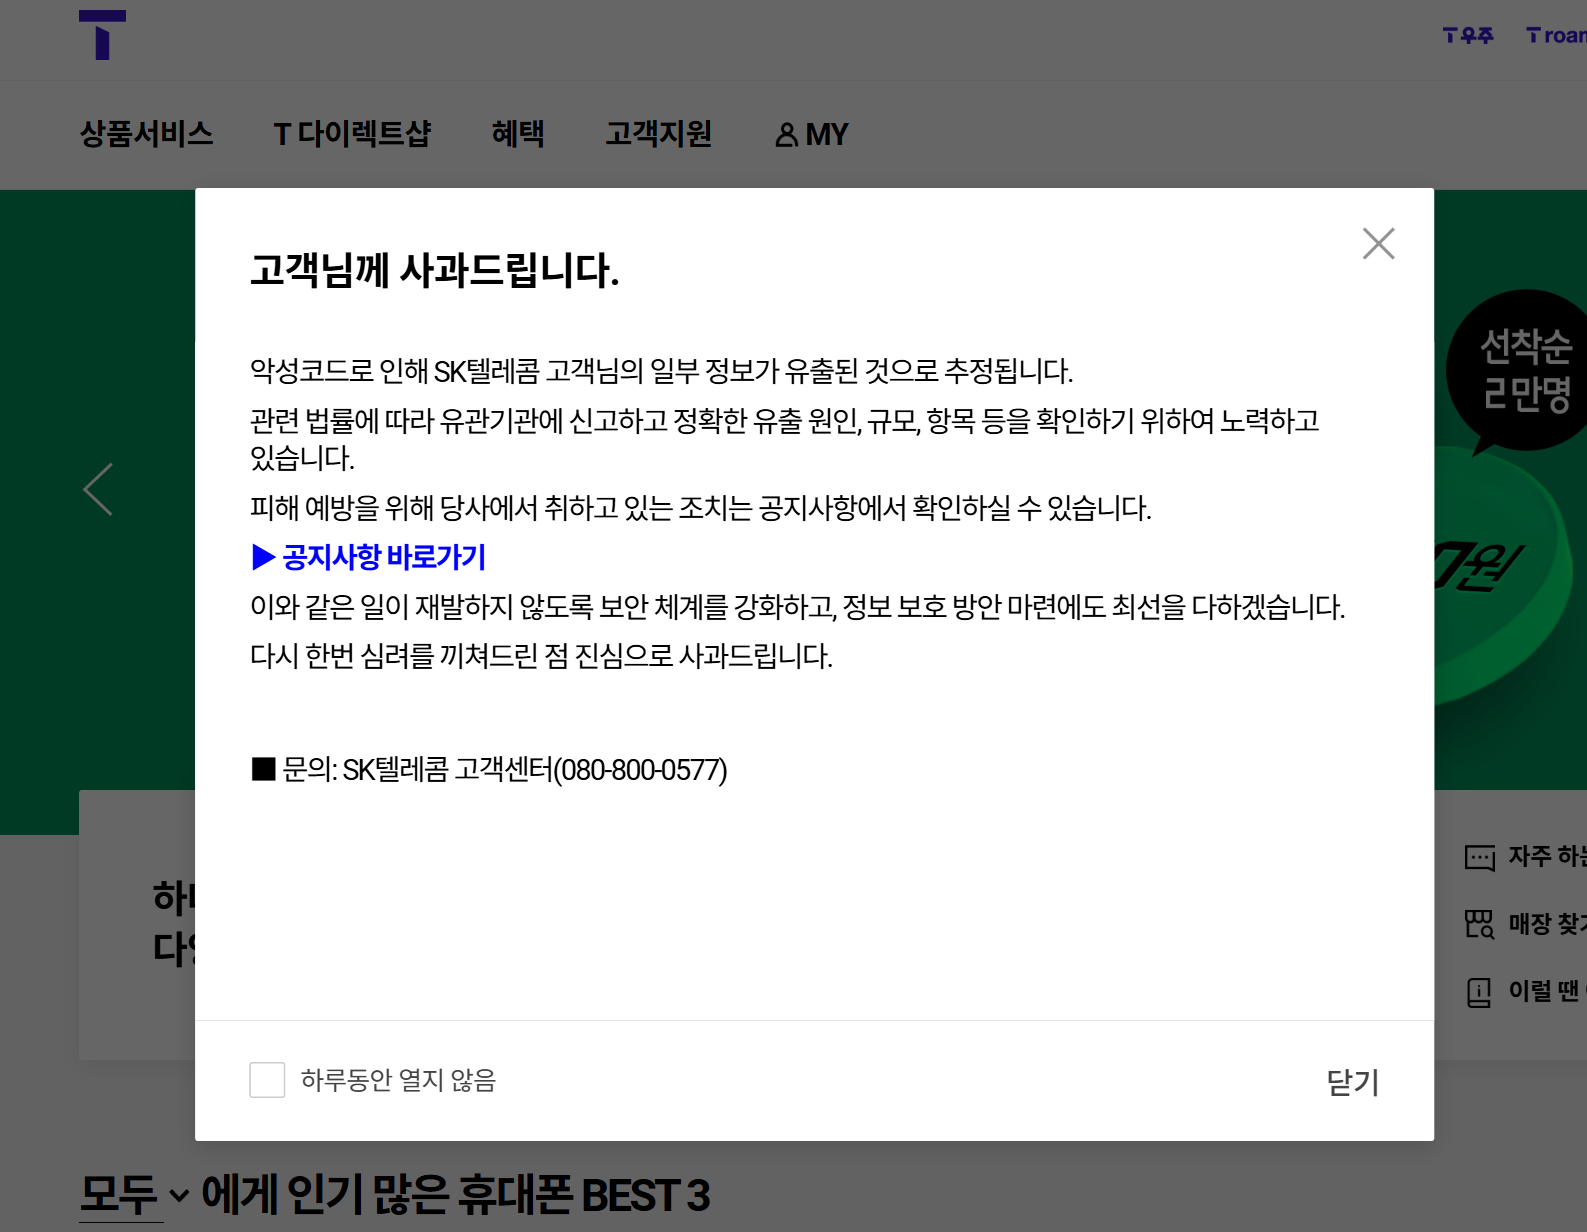Close the apology popup with X icon
The image size is (1587, 1232).
(x=1378, y=243)
